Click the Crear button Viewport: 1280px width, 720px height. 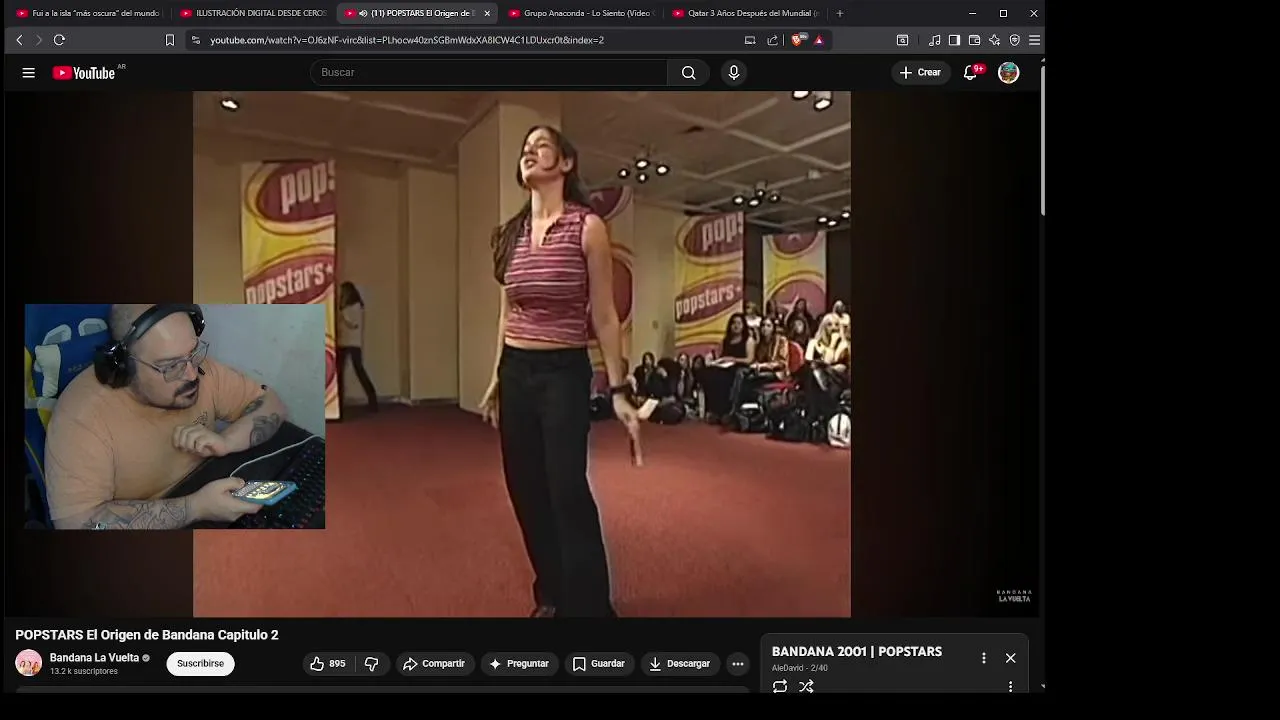(x=920, y=72)
